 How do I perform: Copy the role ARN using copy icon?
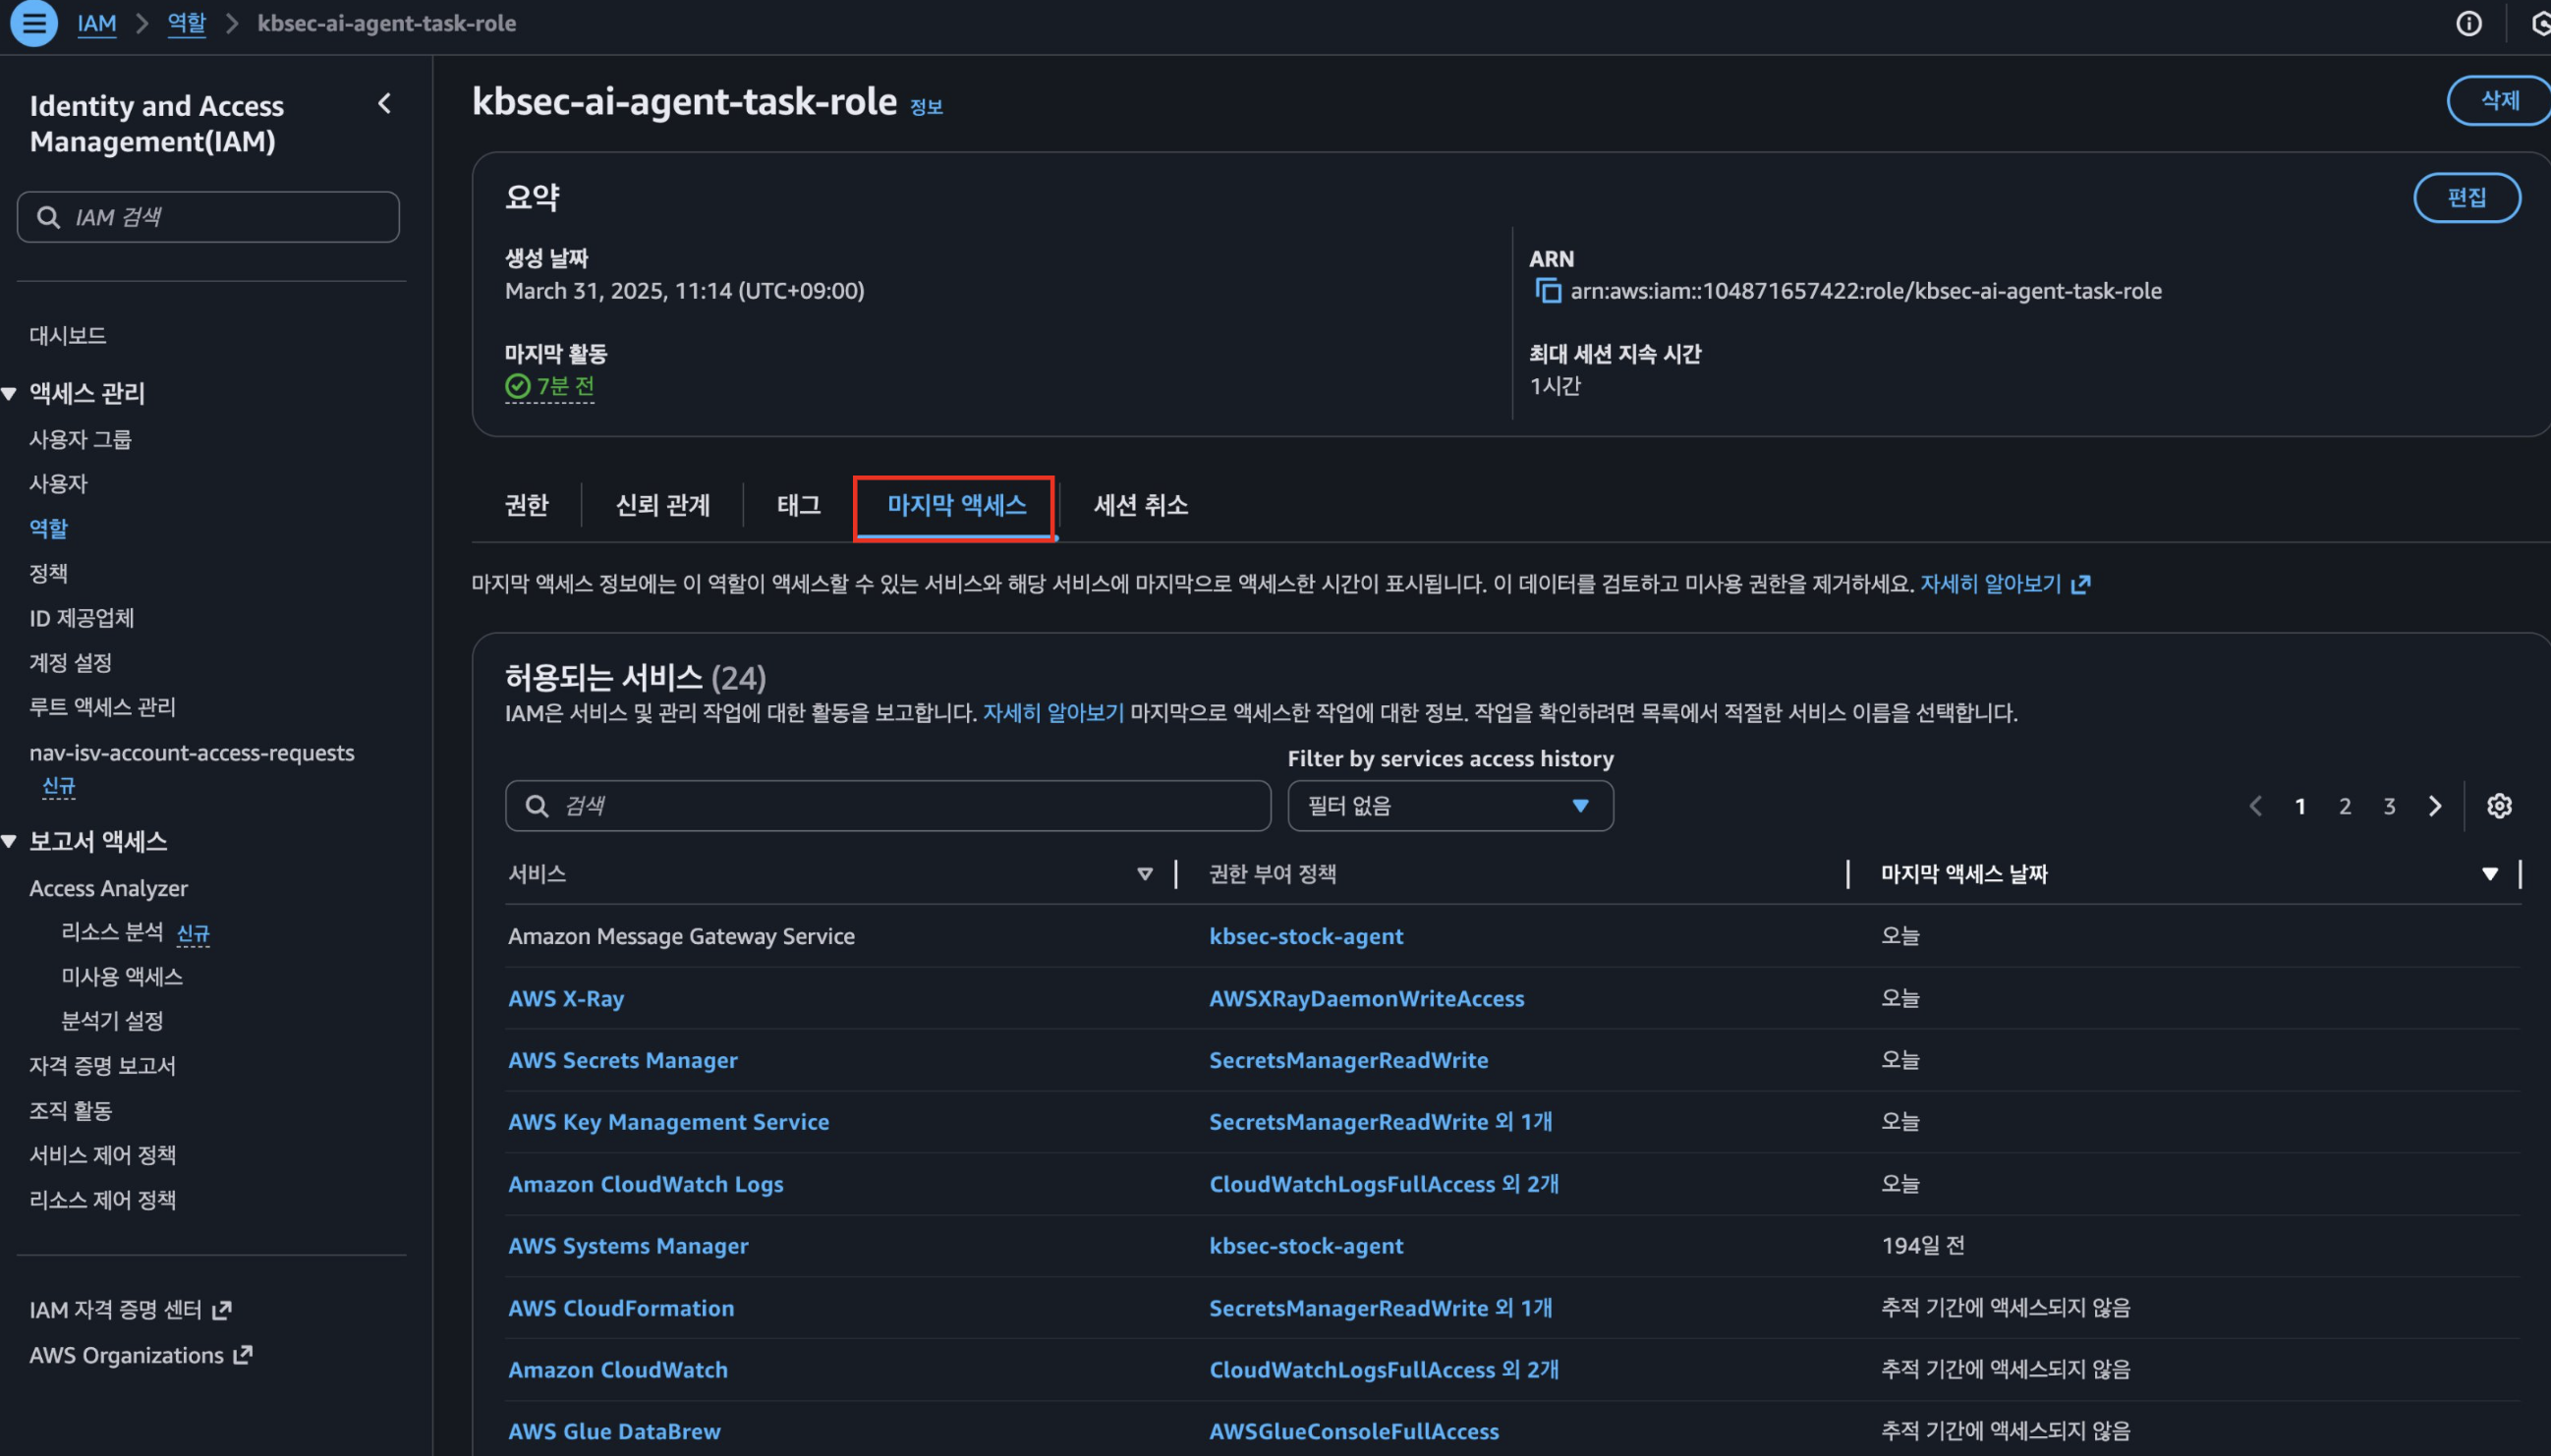pyautogui.click(x=1548, y=291)
